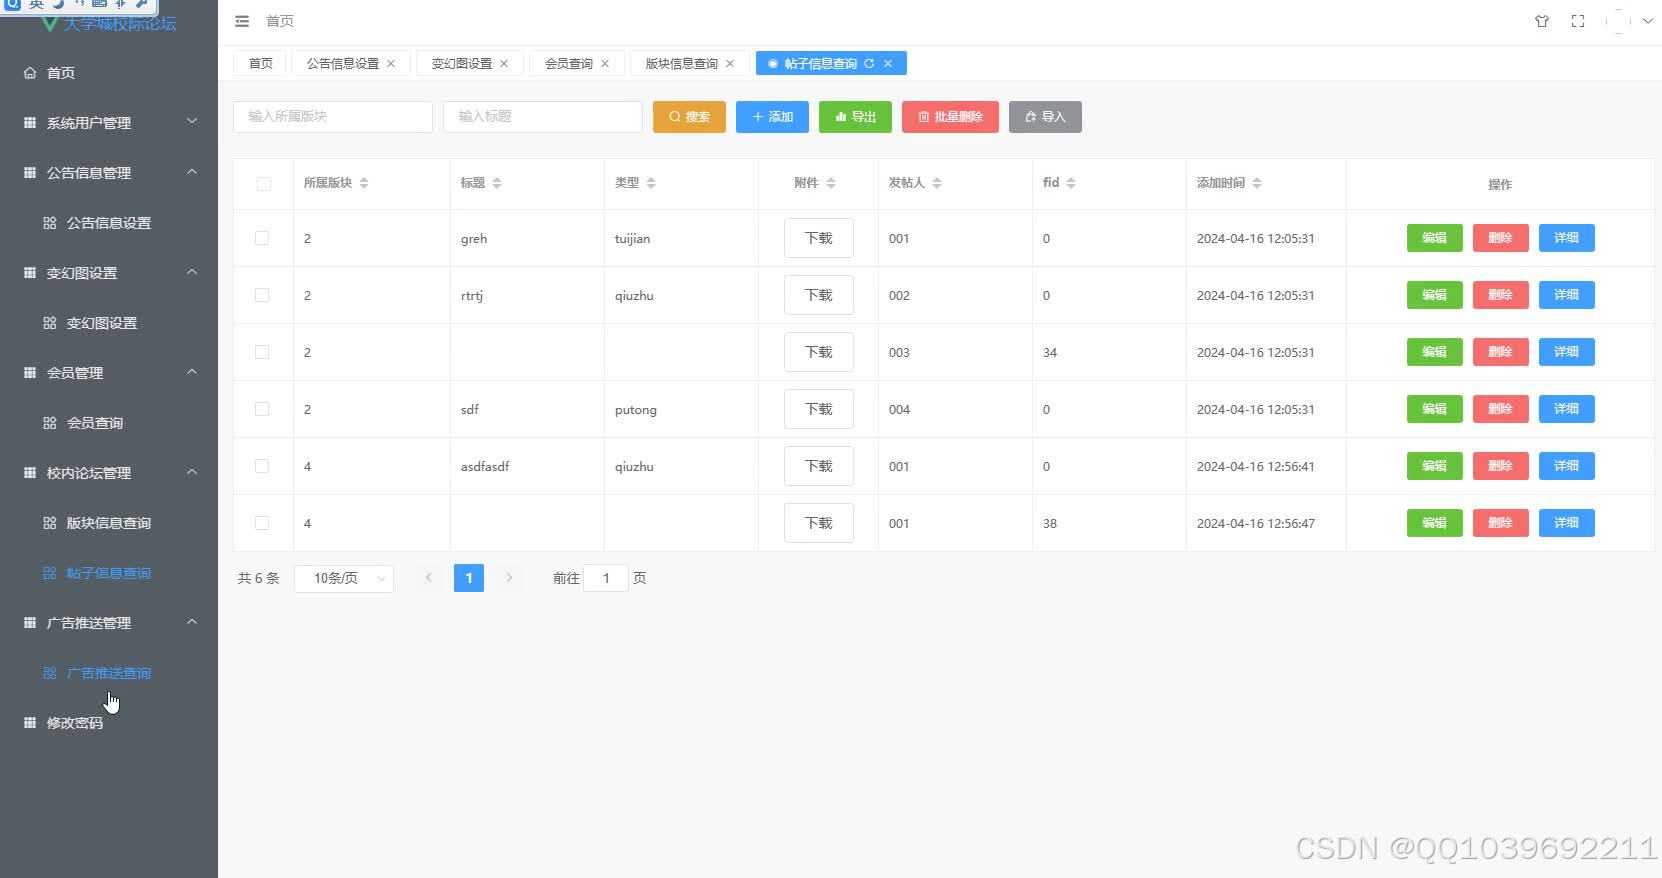Check the row with fid 34

[262, 352]
